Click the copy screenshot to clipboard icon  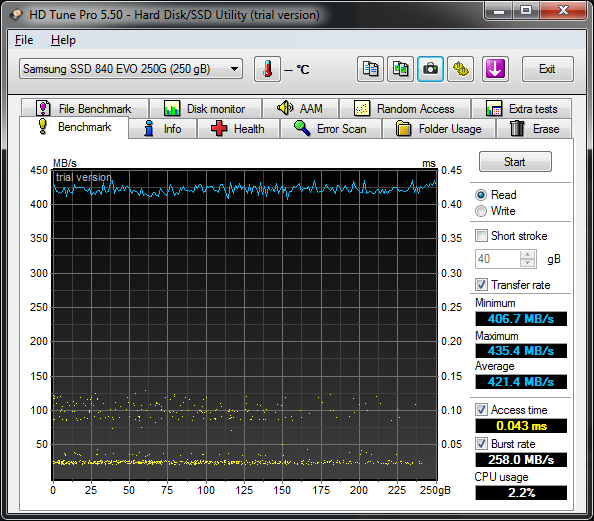tap(400, 69)
